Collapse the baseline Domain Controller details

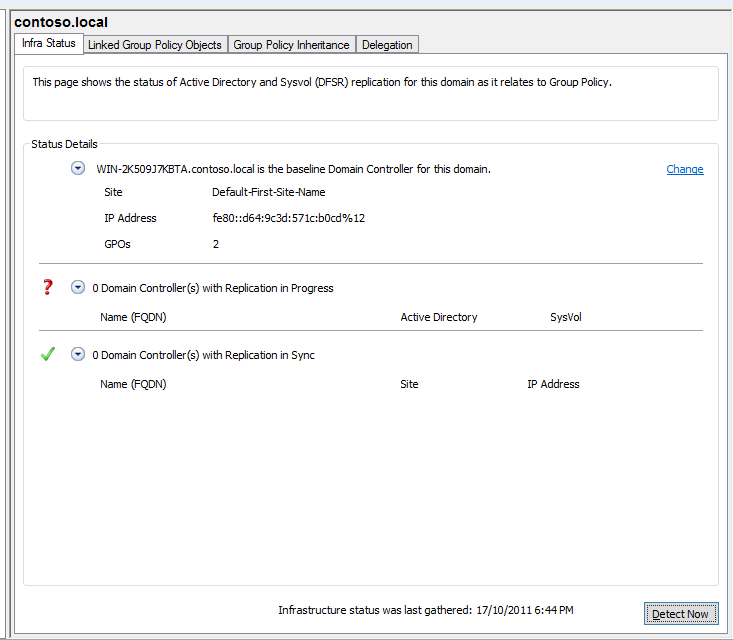pos(78,169)
